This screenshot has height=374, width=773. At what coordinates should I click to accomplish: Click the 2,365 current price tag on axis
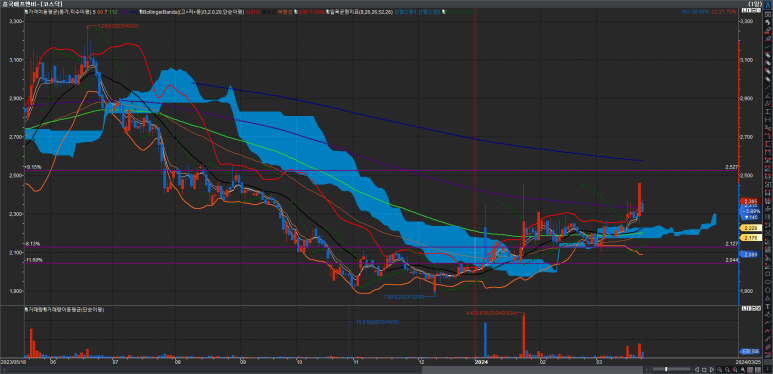(x=751, y=201)
